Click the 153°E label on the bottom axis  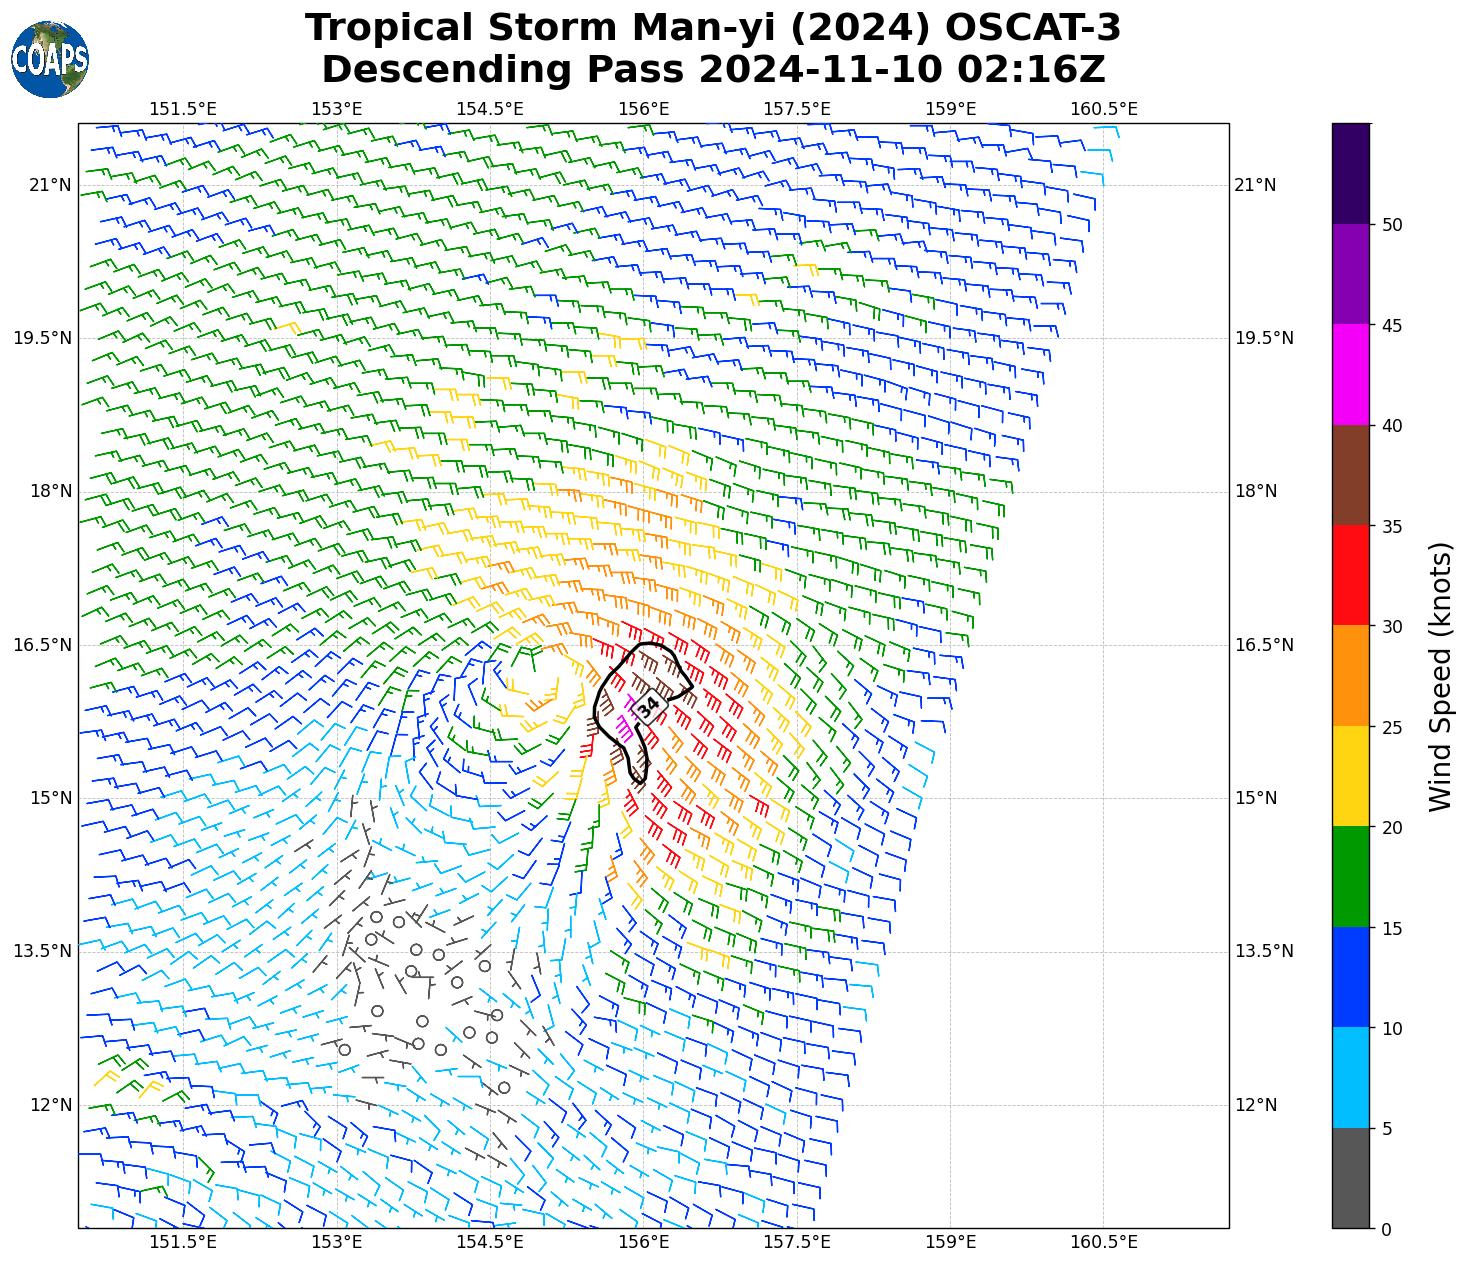(x=337, y=1242)
